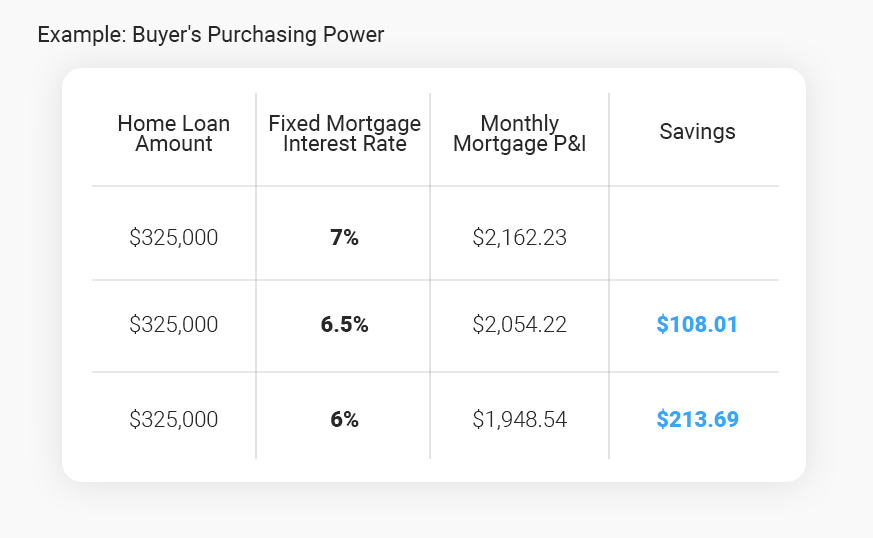Select the $325,000 amount in the 6% row
This screenshot has height=538, width=873.
[174, 420]
